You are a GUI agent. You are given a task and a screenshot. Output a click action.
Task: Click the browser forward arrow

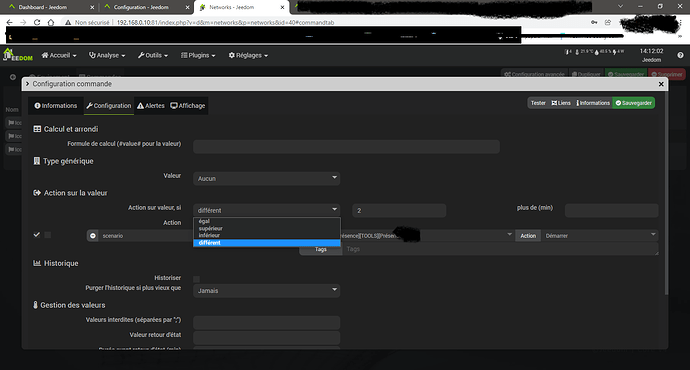tap(23, 22)
